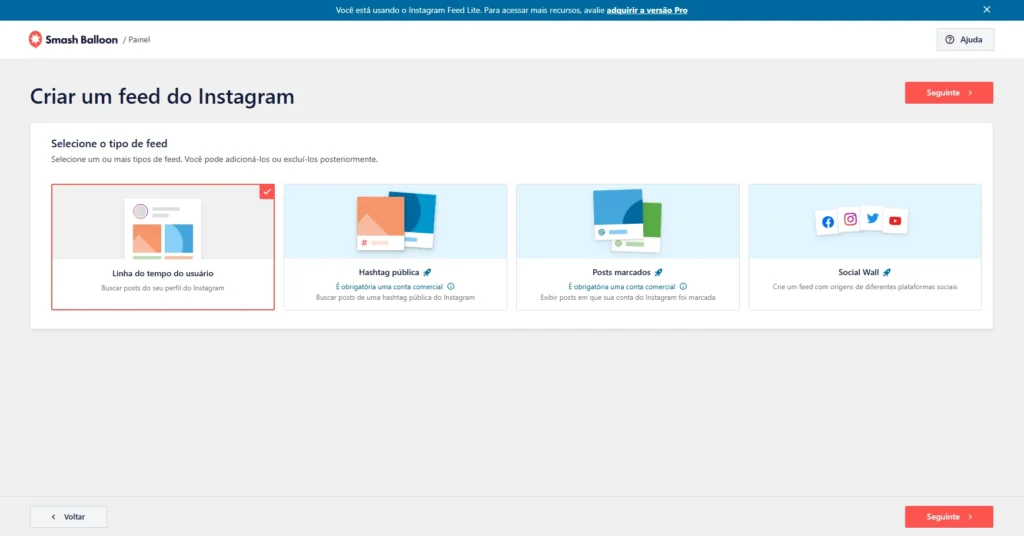Click the YouTube icon in Social Wall
Viewport: 1024px width, 536px height.
895,221
